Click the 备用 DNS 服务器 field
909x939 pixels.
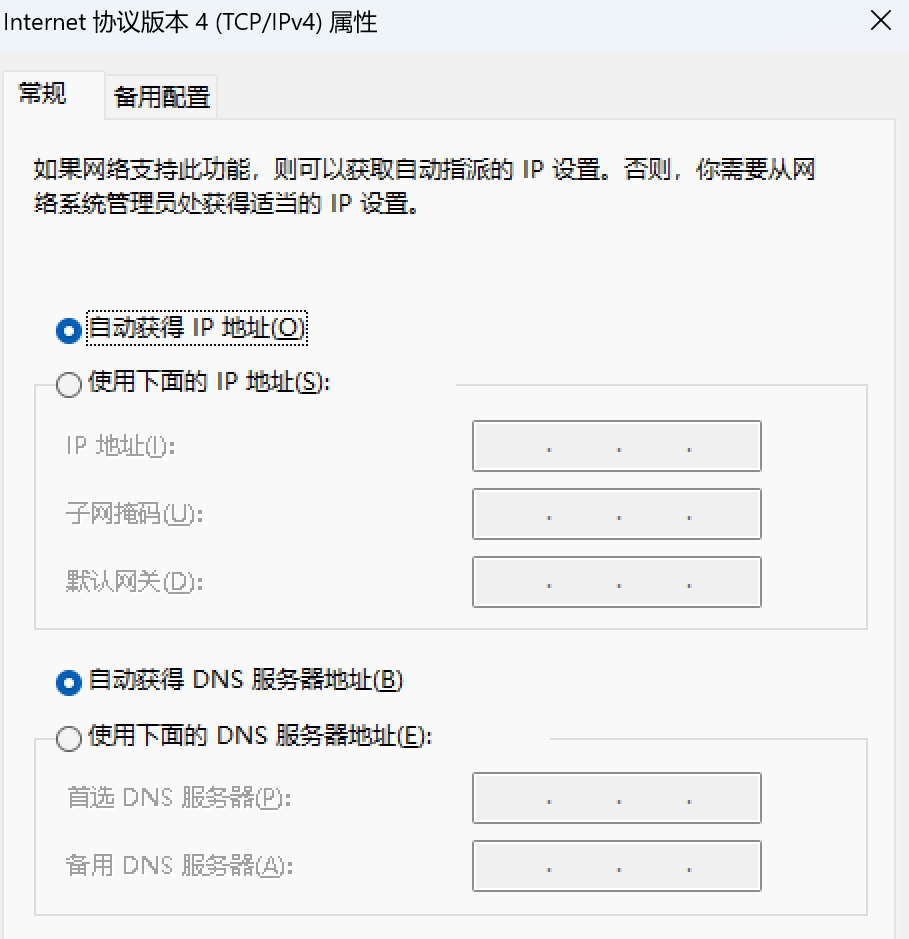617,866
